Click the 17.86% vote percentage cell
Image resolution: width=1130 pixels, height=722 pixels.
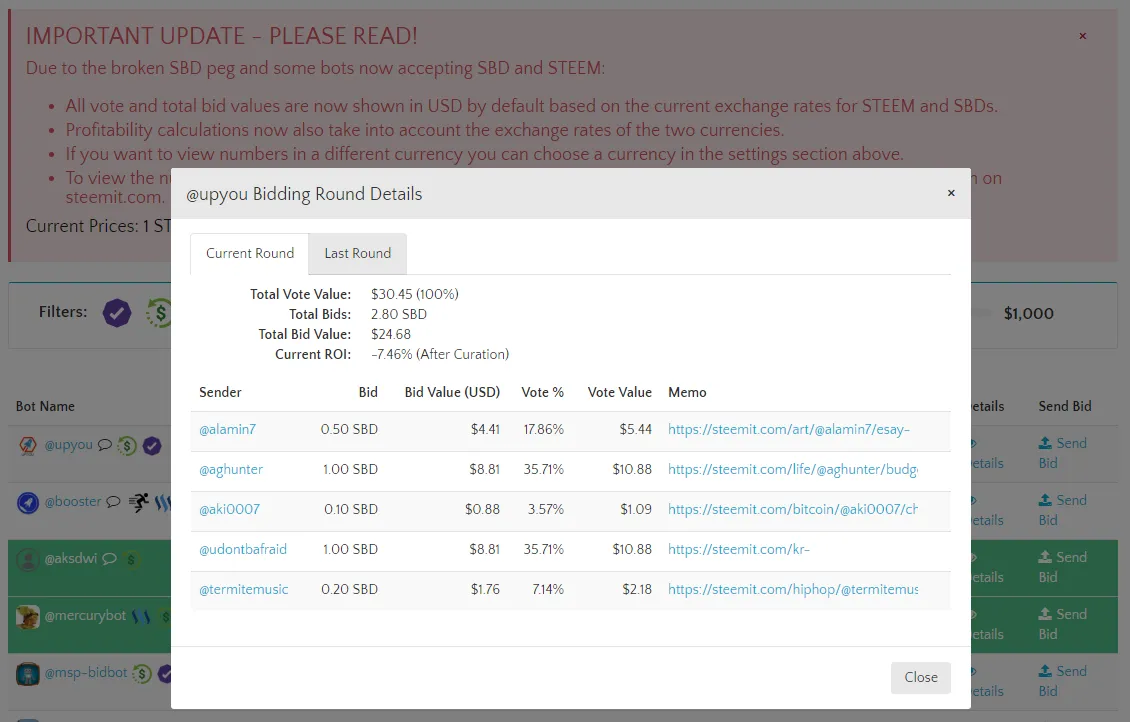click(543, 429)
